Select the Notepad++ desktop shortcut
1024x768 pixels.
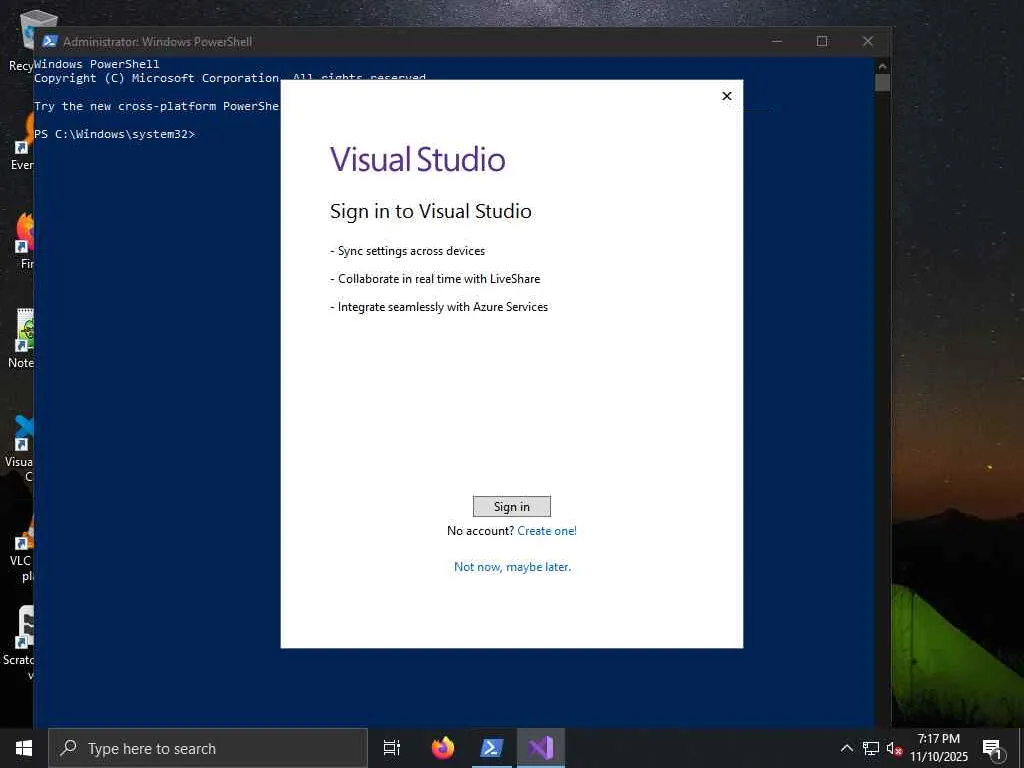[x=21, y=338]
